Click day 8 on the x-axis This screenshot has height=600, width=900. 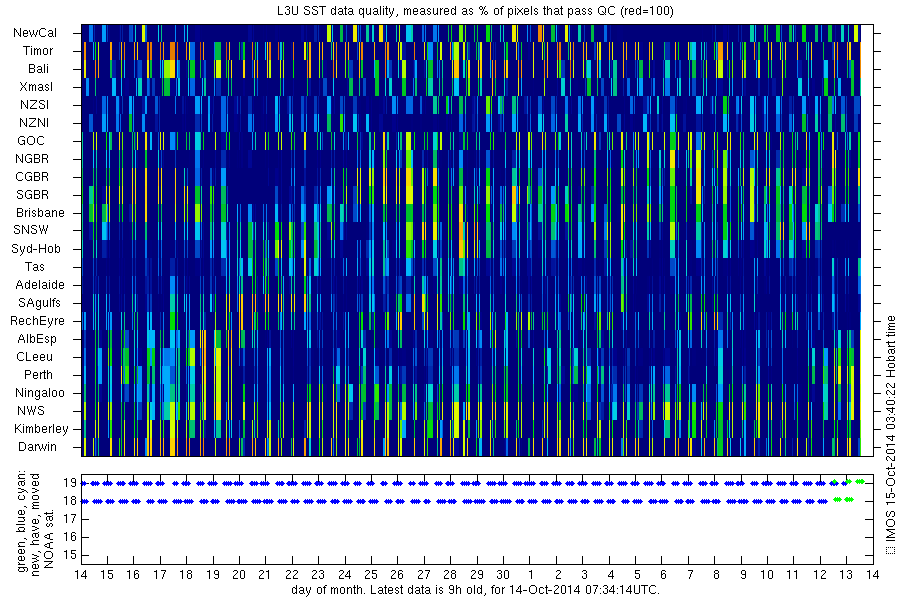(716, 575)
